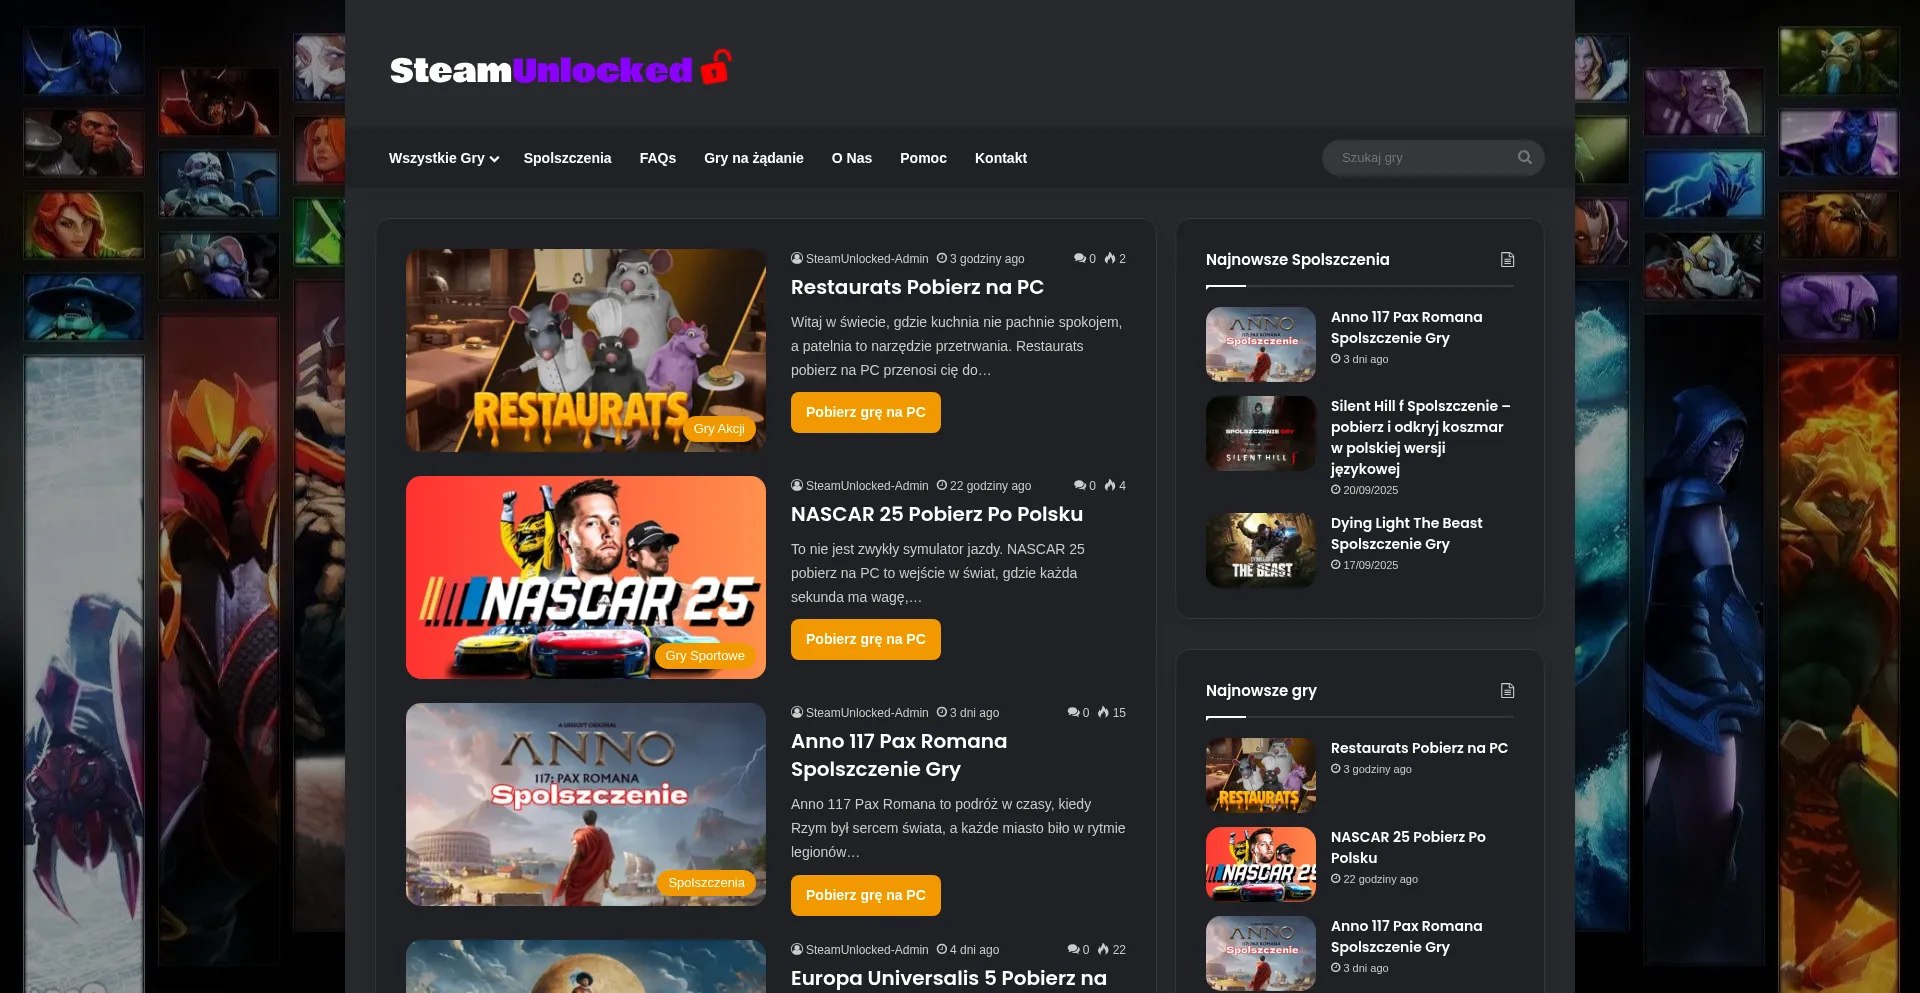Open the Restaurats main post thumbnail
The height and width of the screenshot is (993, 1920).
coord(586,350)
